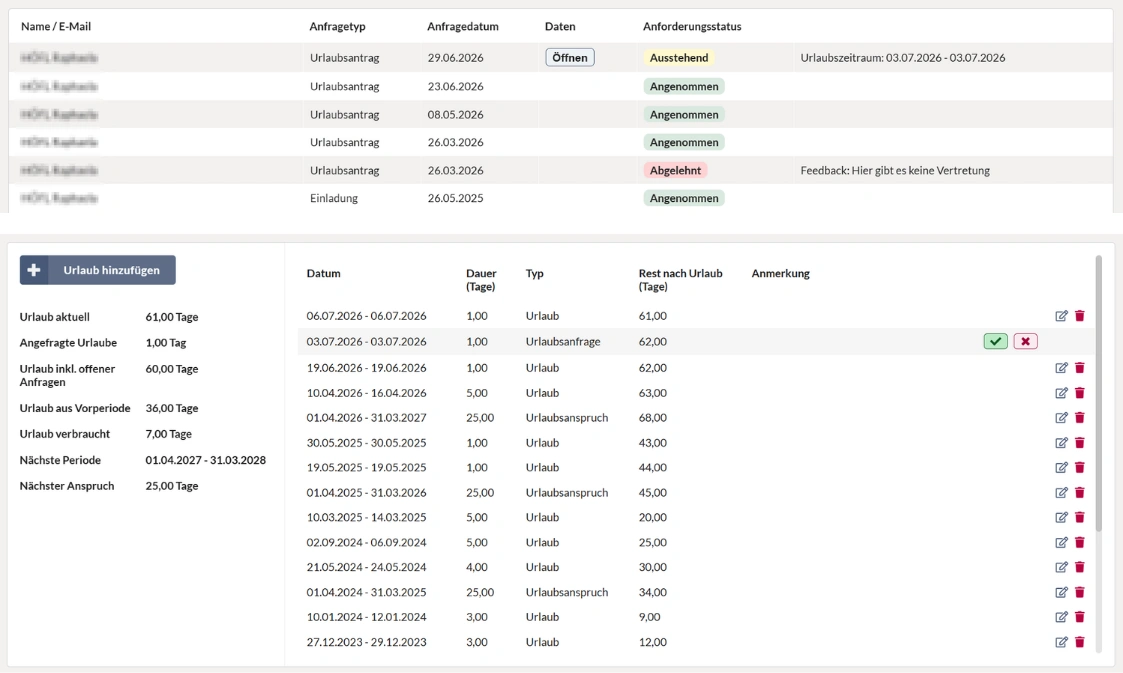
Task: Delete the 01.04.2025 Urlaubsanspruch entry
Action: (1080, 493)
